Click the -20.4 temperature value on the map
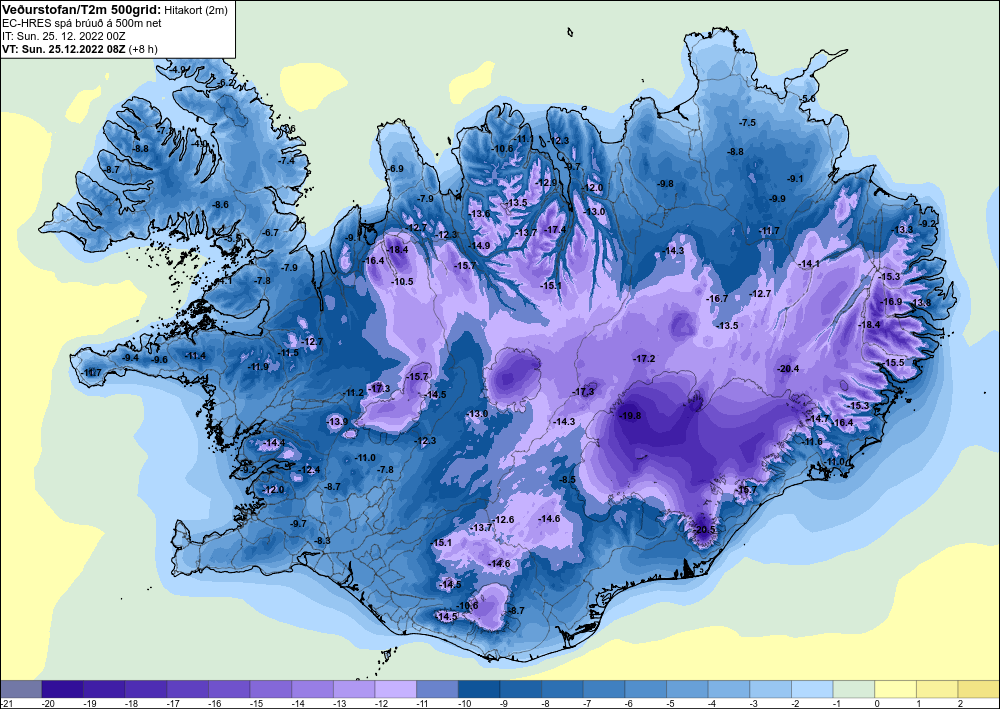This screenshot has width=1000, height=709. [788, 369]
